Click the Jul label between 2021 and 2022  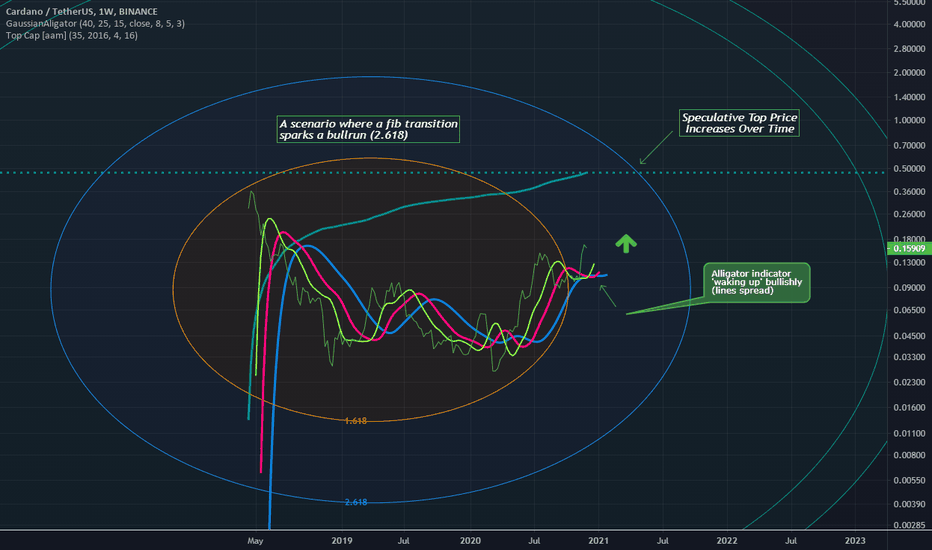point(662,540)
